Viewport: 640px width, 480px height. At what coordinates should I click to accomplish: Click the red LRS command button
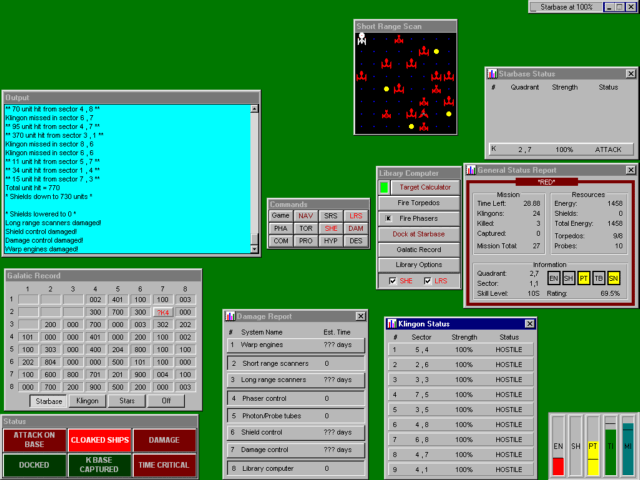(x=356, y=216)
